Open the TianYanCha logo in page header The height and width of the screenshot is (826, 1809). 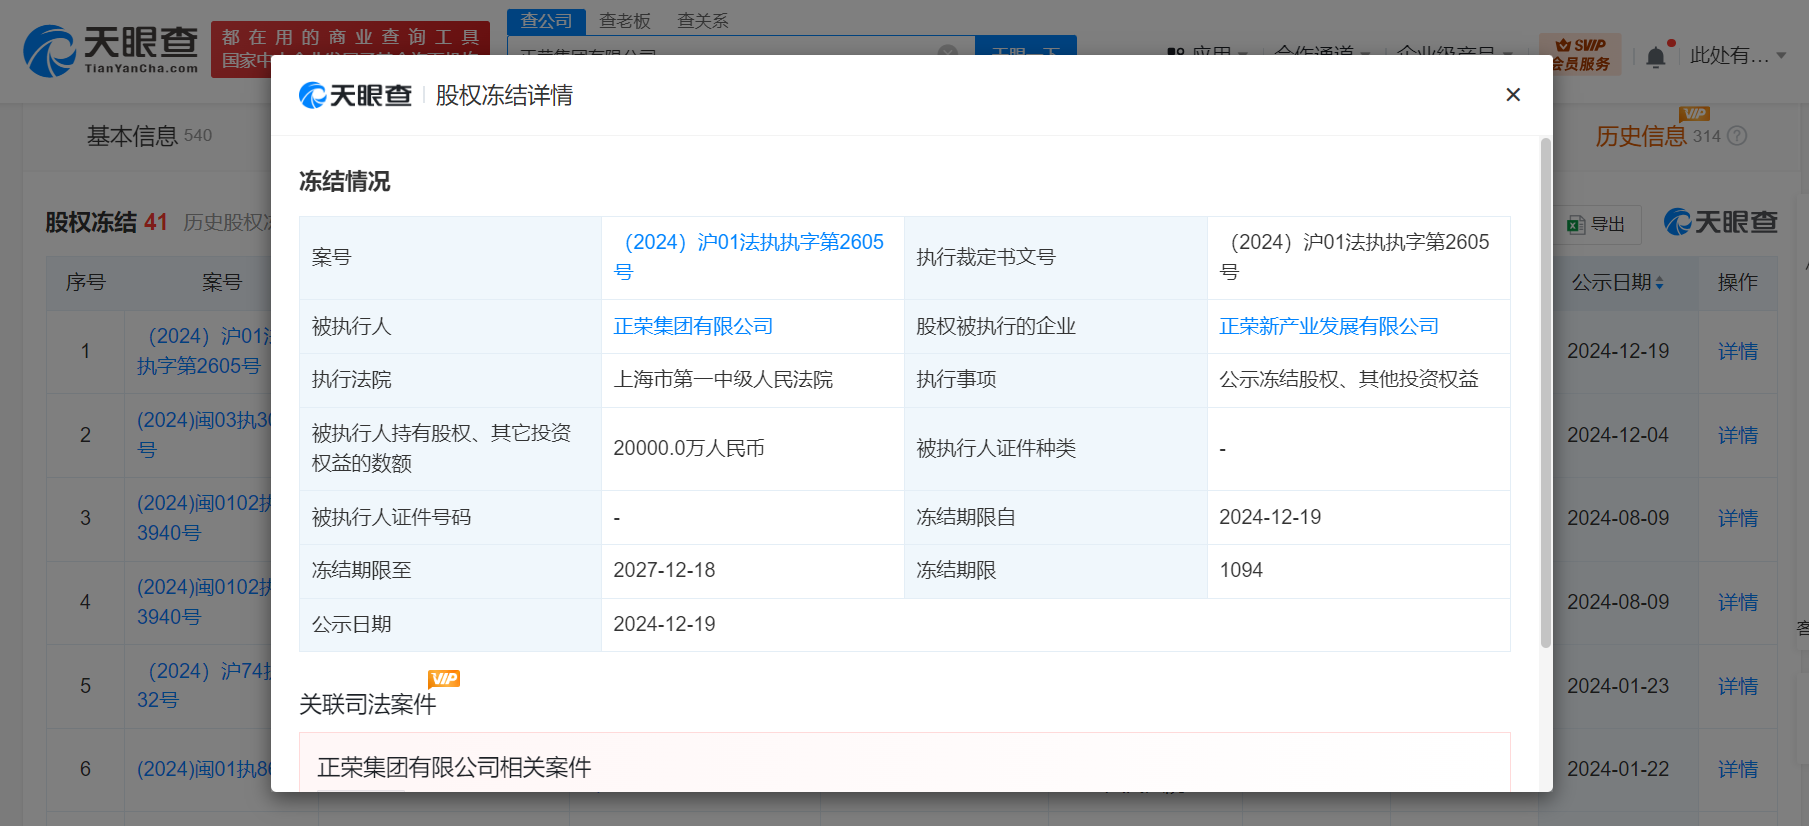111,50
